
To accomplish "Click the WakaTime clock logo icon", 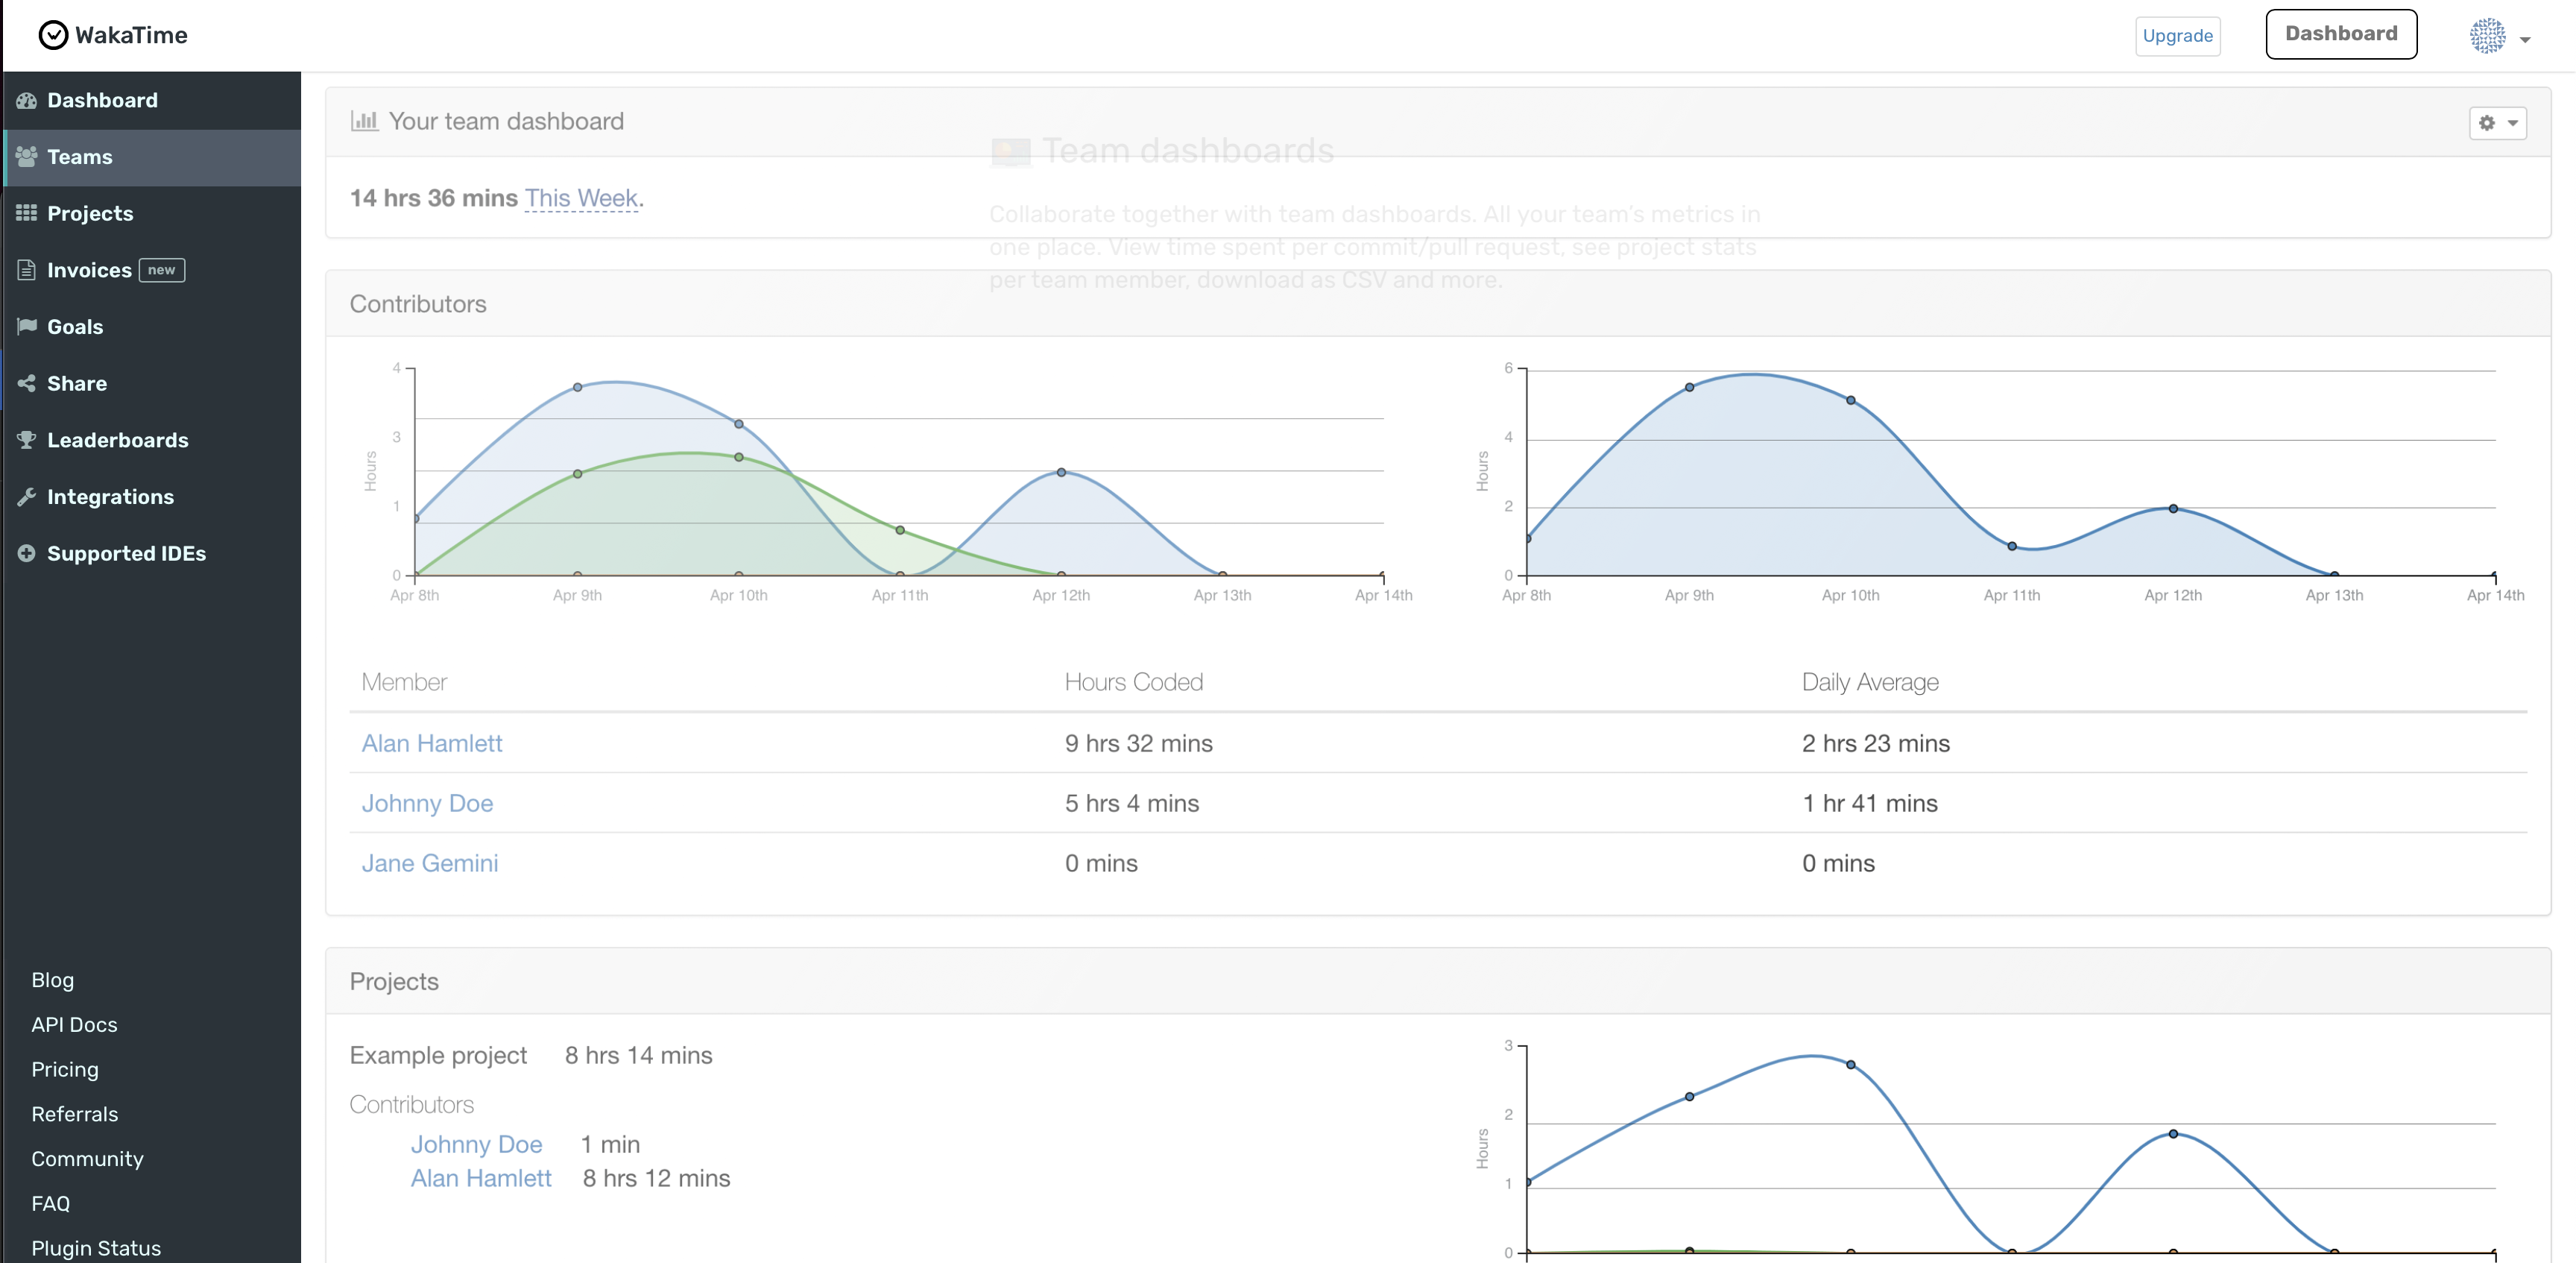I will (53, 35).
